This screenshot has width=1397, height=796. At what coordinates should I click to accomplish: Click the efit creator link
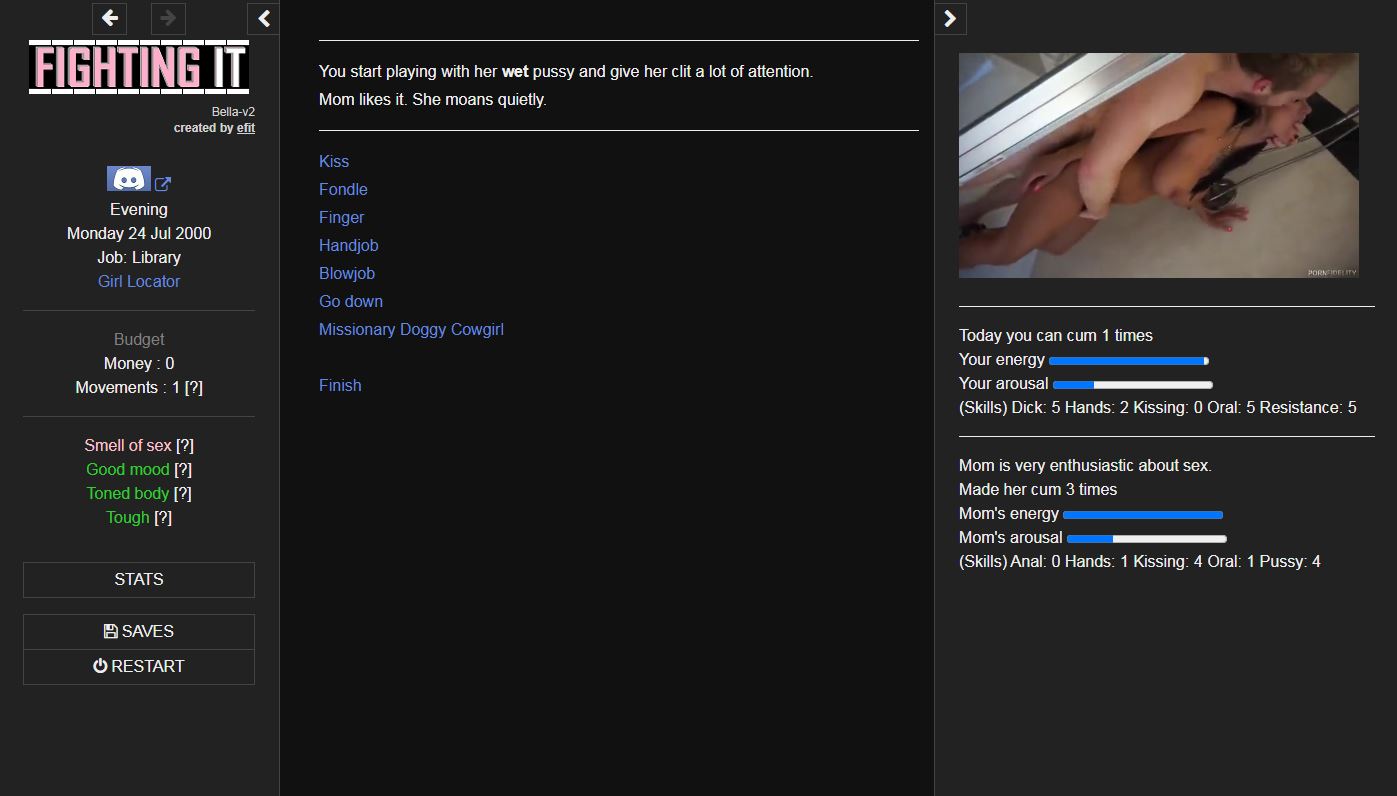pos(246,128)
